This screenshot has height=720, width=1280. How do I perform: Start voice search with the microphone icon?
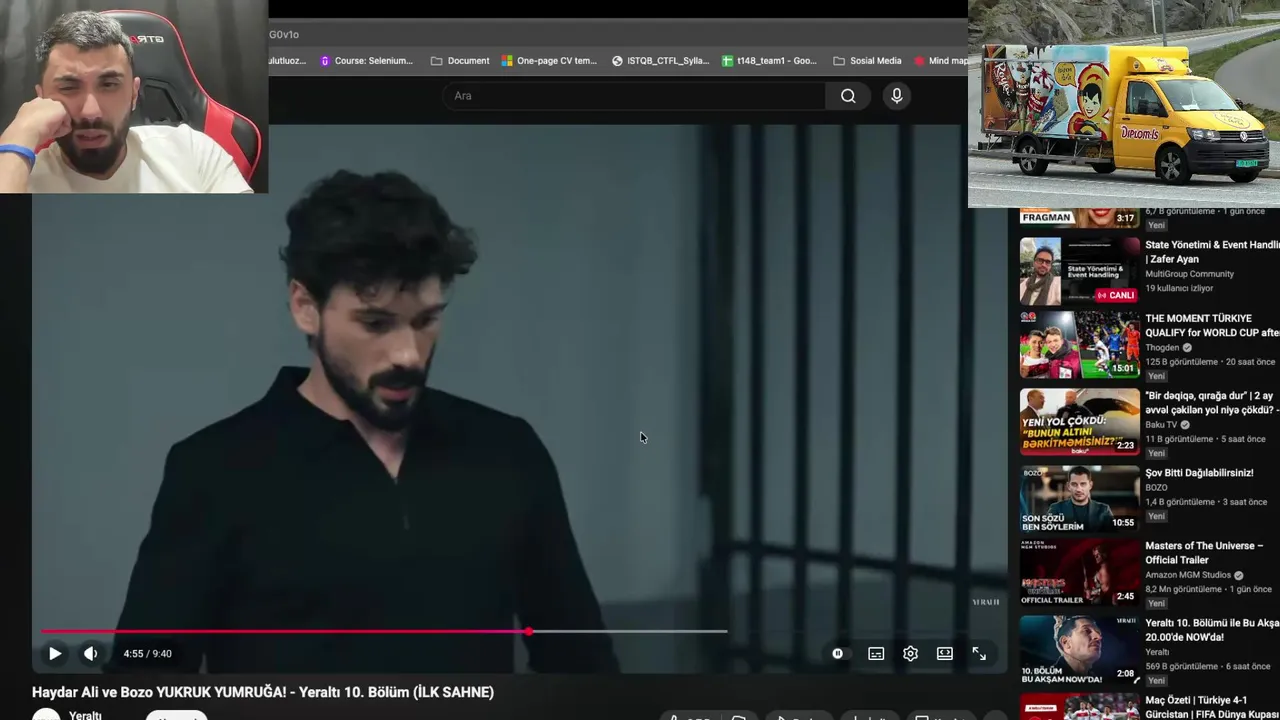(x=897, y=96)
